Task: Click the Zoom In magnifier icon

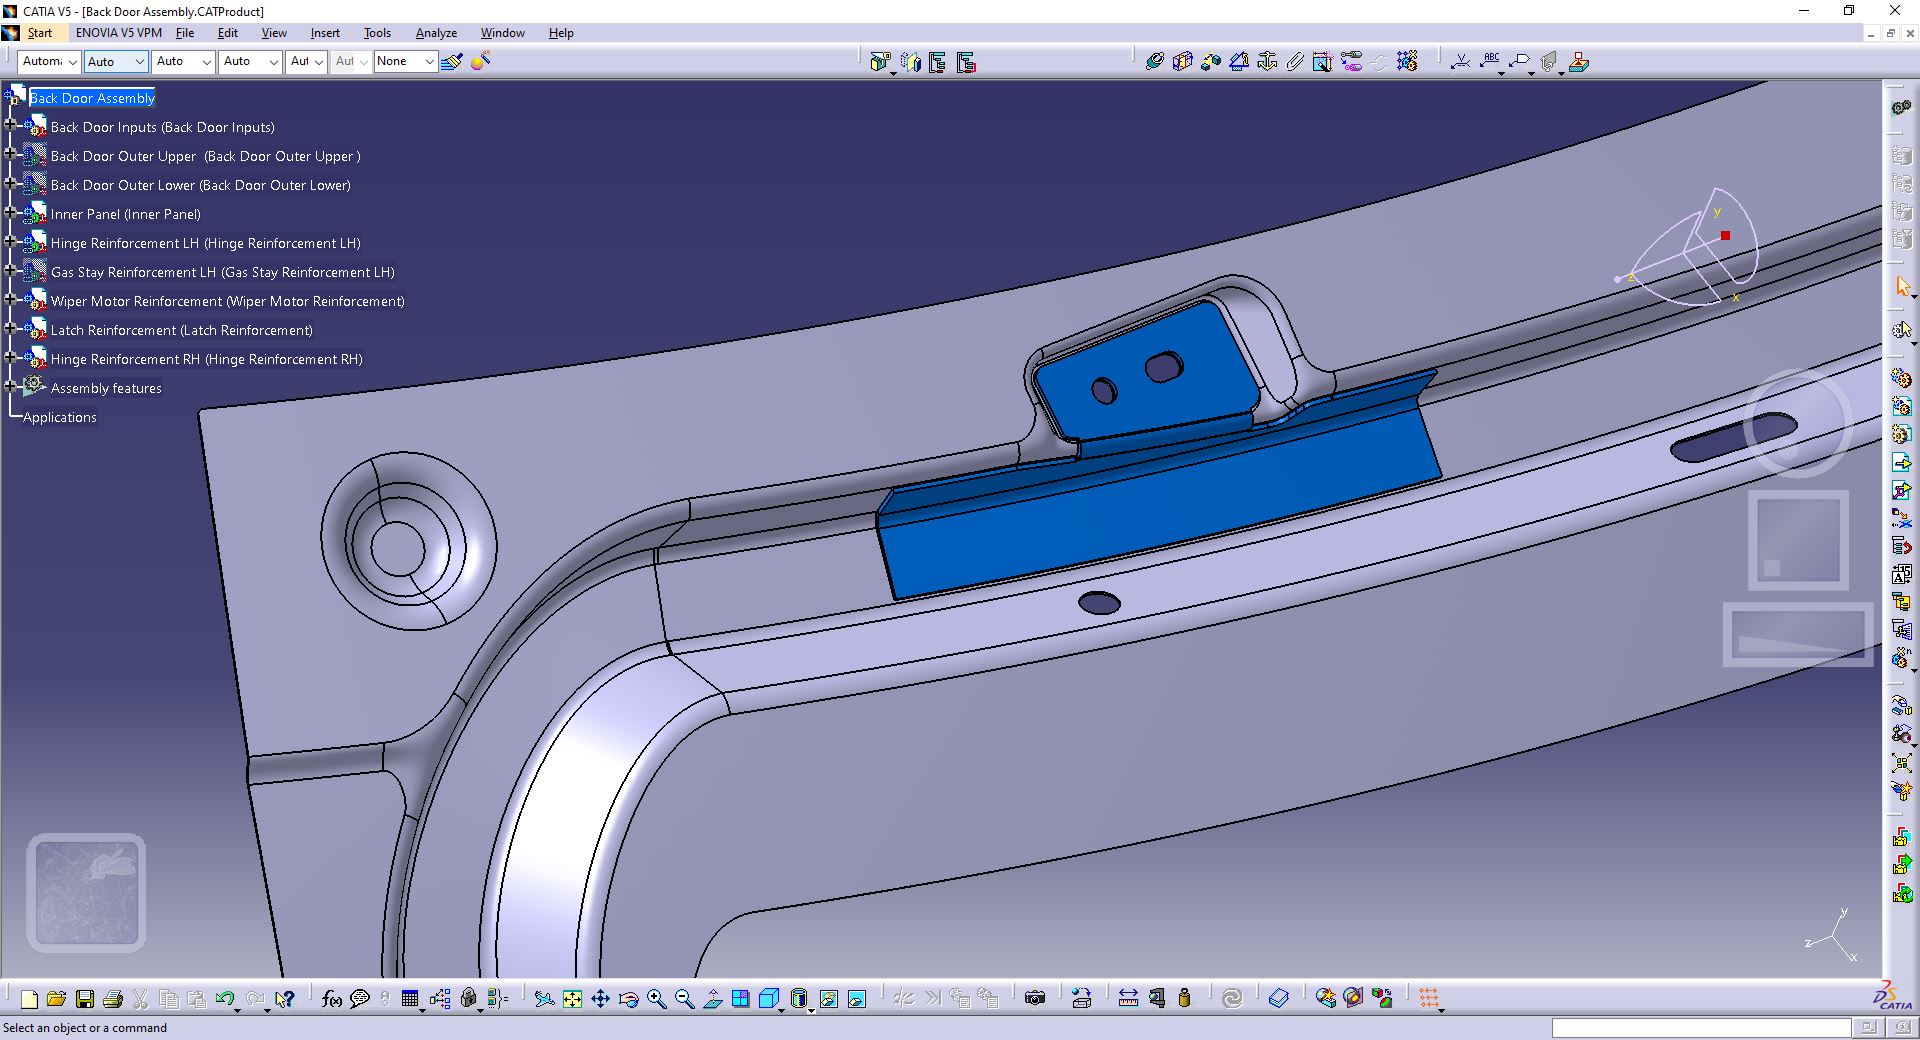Action: coord(657,998)
